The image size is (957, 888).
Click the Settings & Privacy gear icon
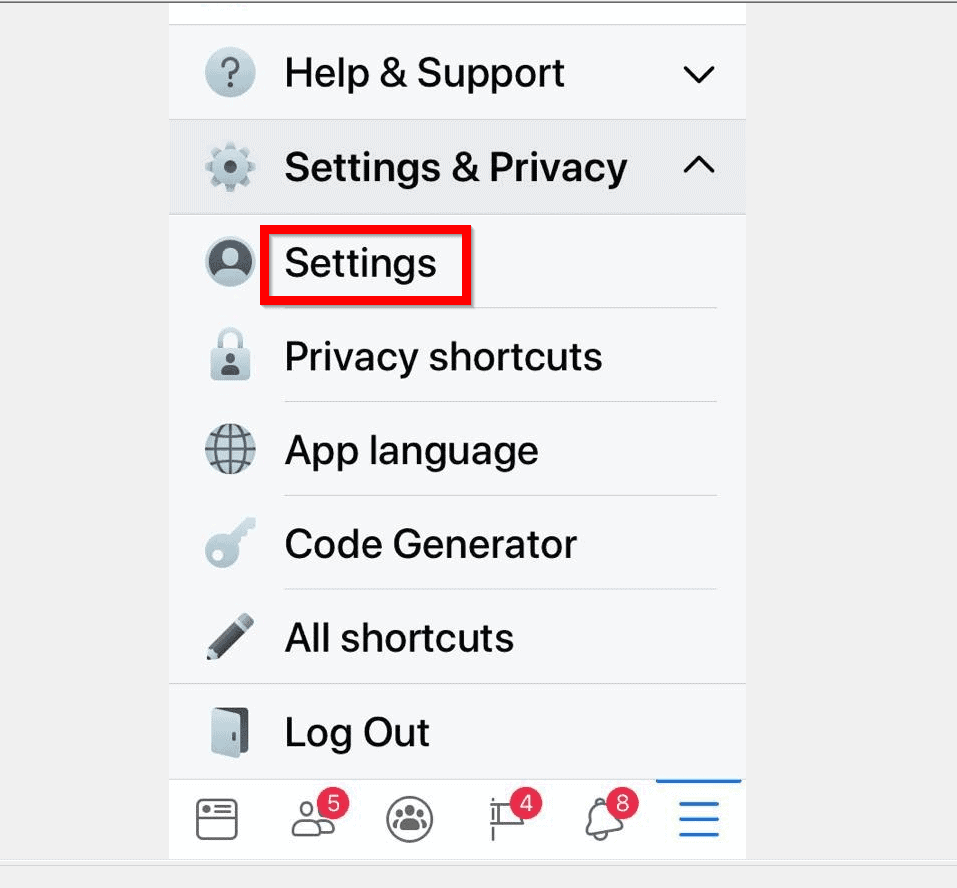230,167
